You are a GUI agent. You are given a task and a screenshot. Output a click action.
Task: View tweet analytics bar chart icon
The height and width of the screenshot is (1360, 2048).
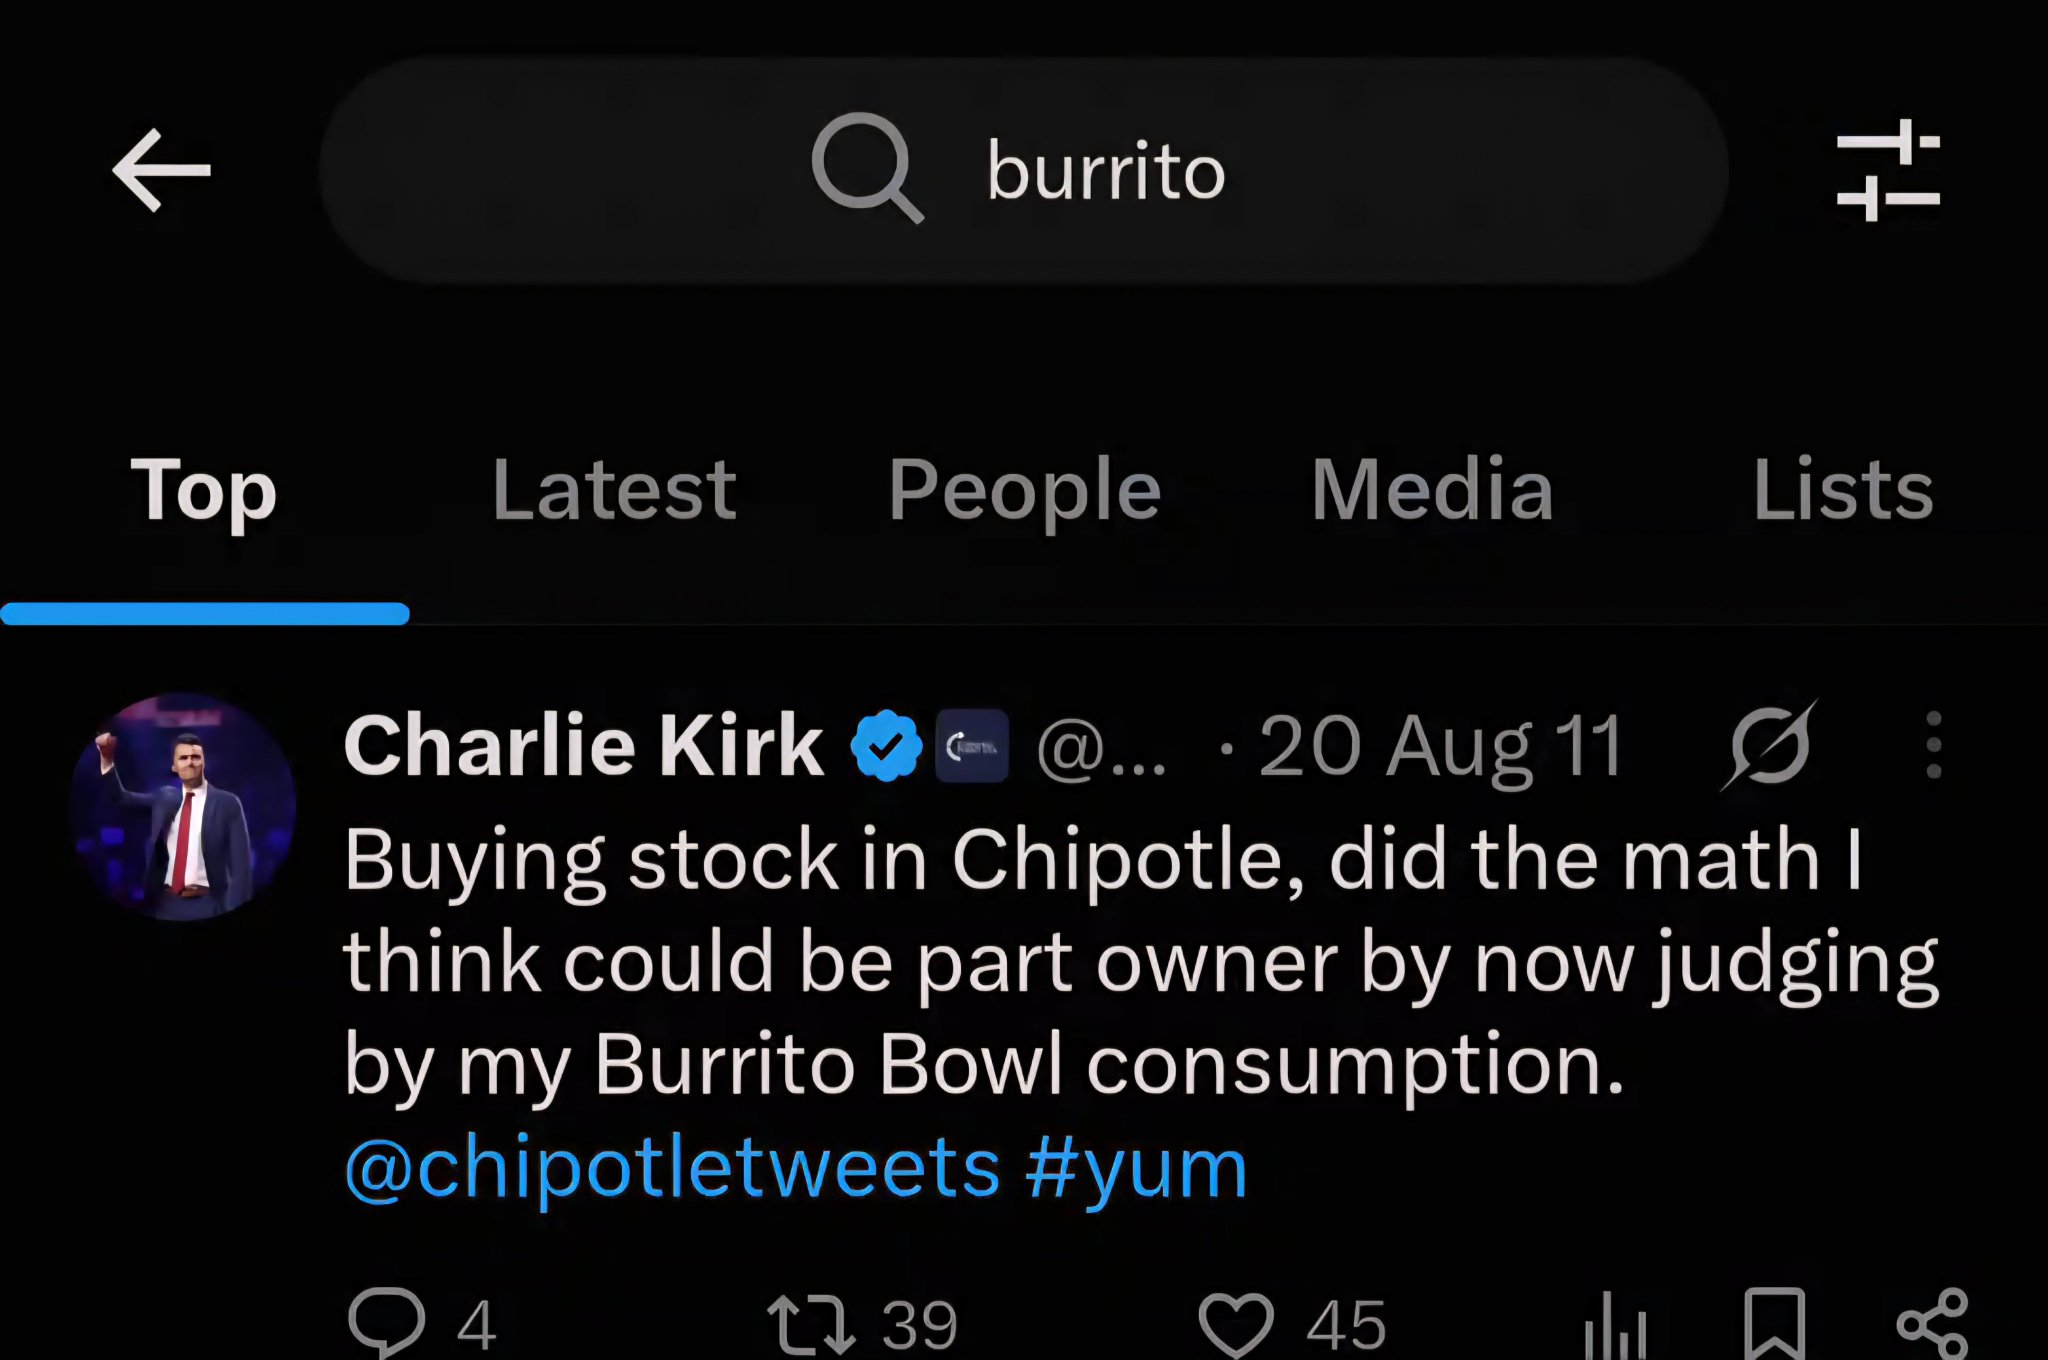(1614, 1325)
